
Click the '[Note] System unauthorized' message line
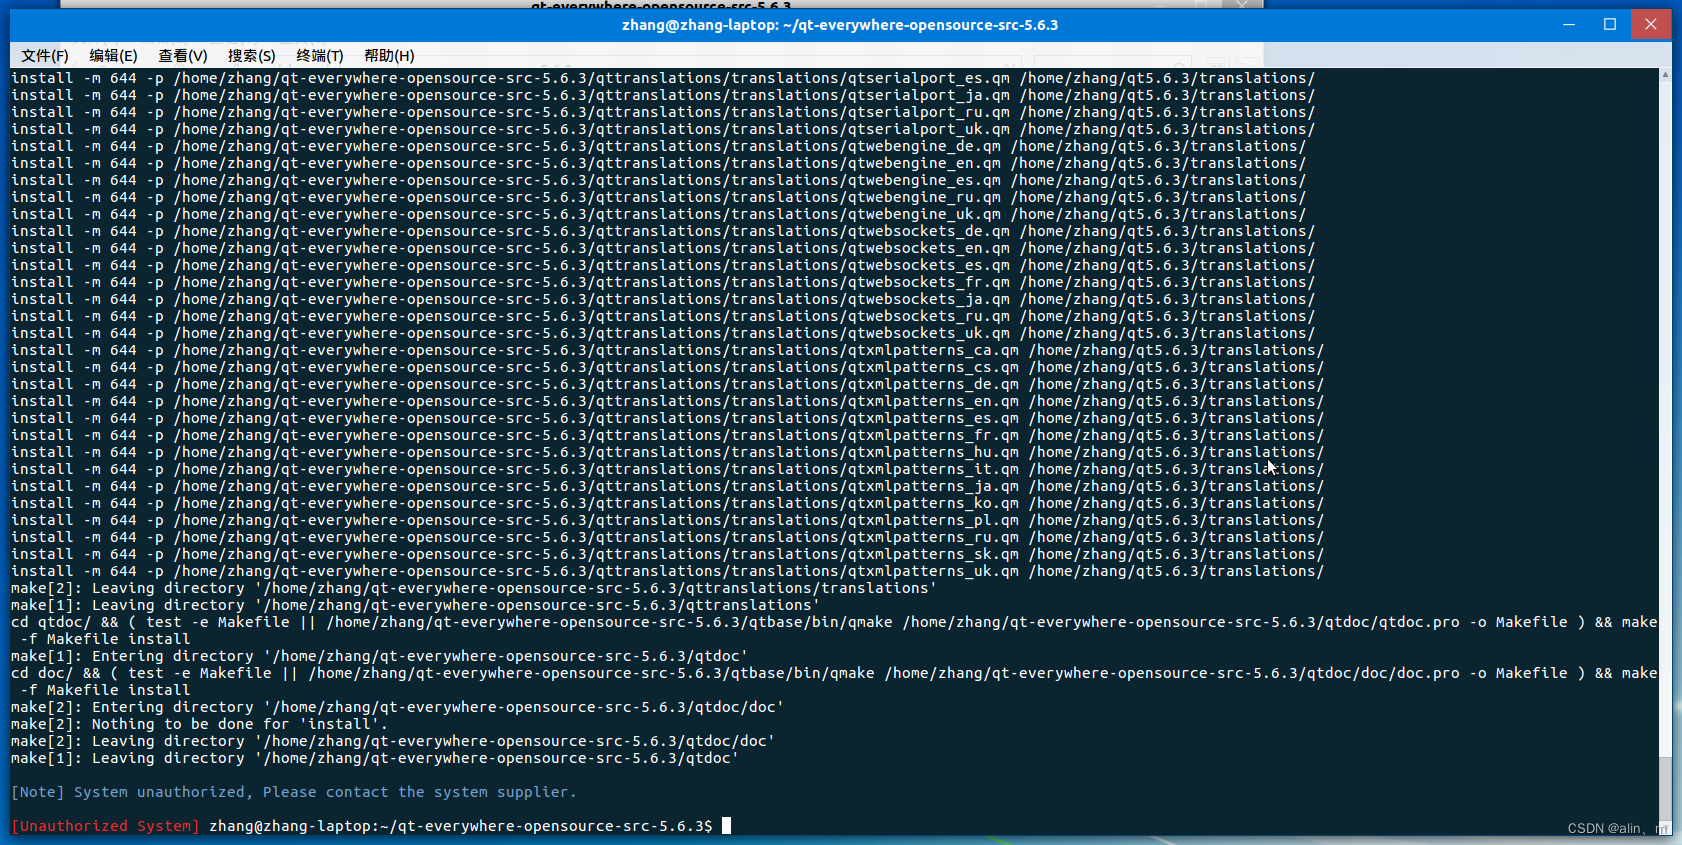click(294, 792)
